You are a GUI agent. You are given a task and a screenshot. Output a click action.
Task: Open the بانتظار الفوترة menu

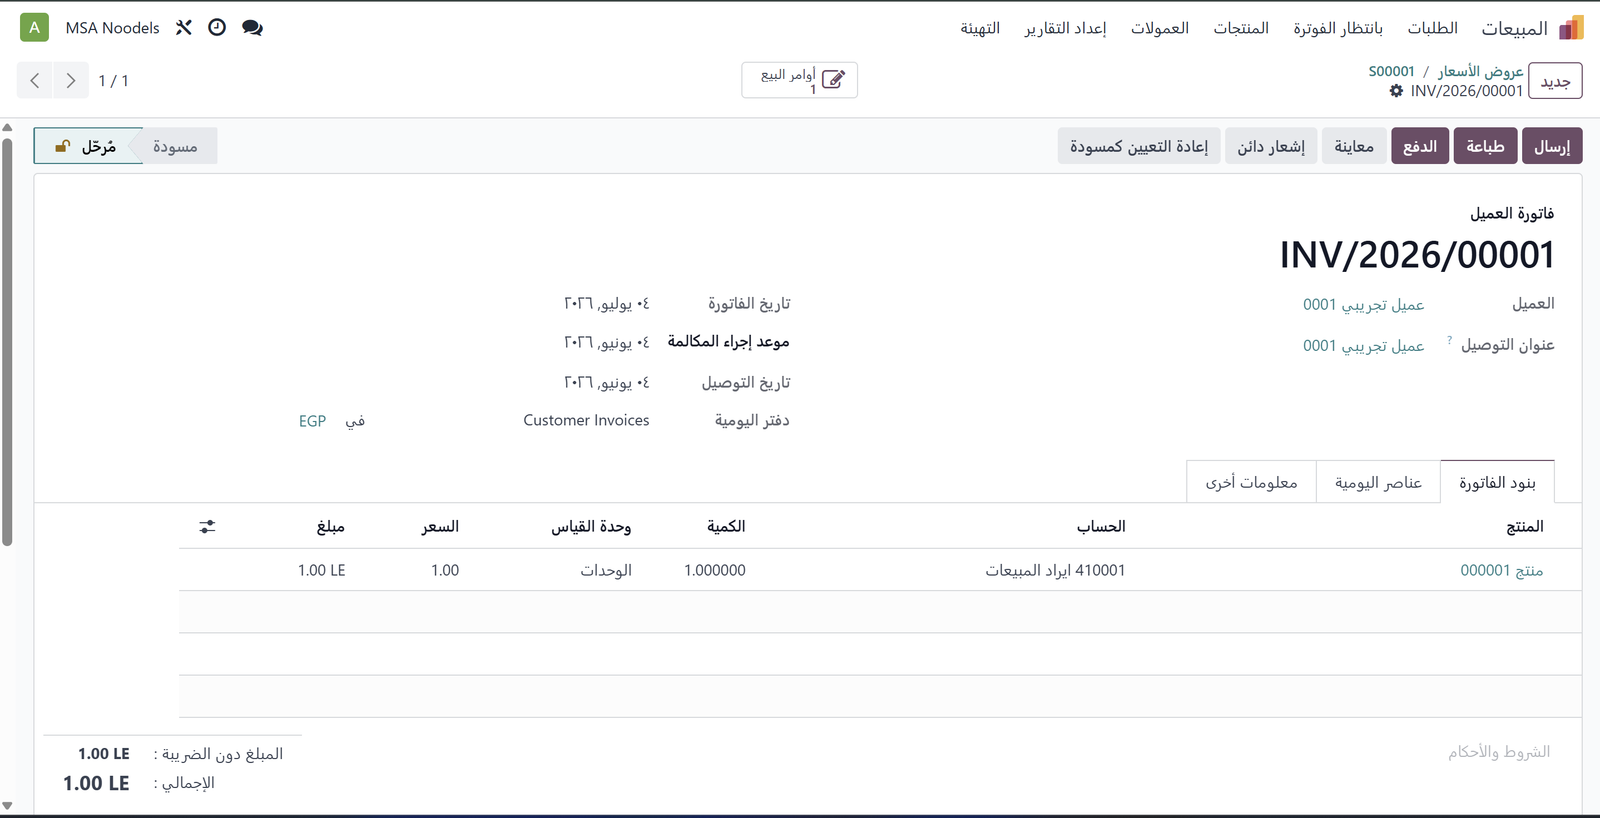click(1338, 28)
